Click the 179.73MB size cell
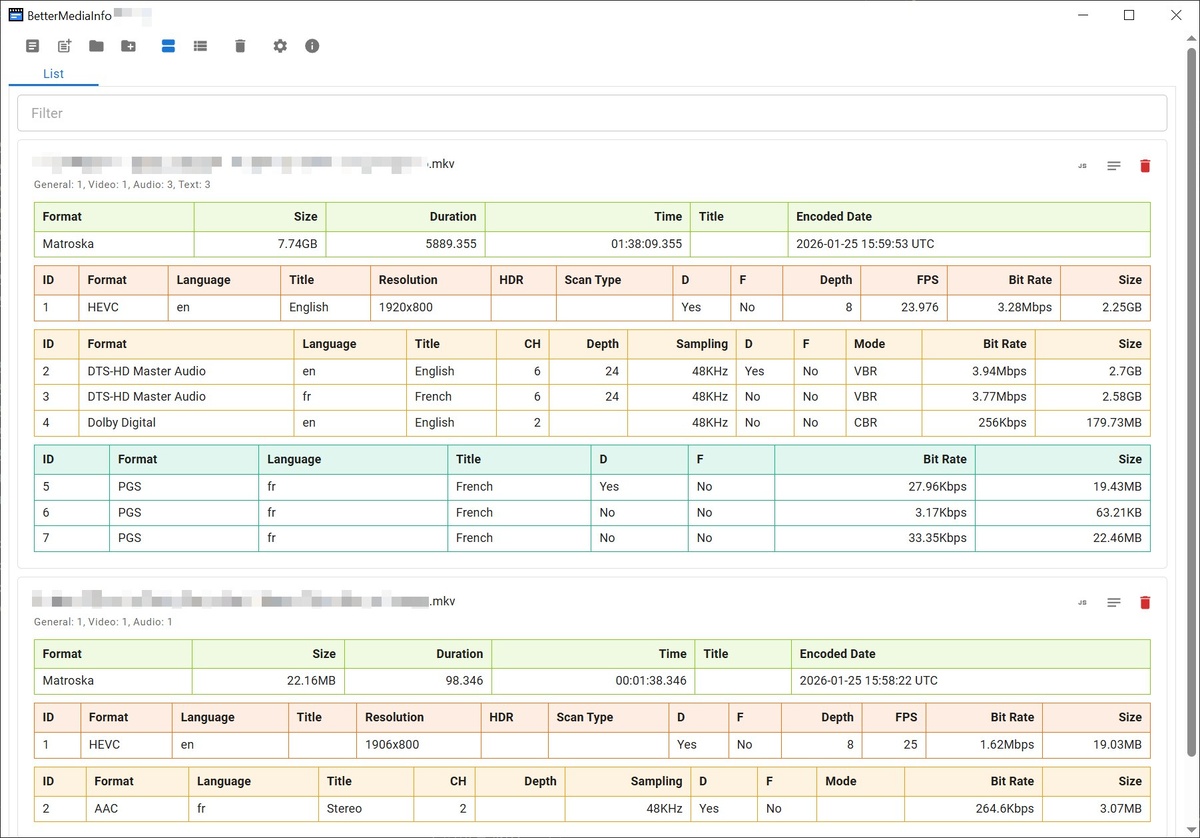 (x=1093, y=422)
